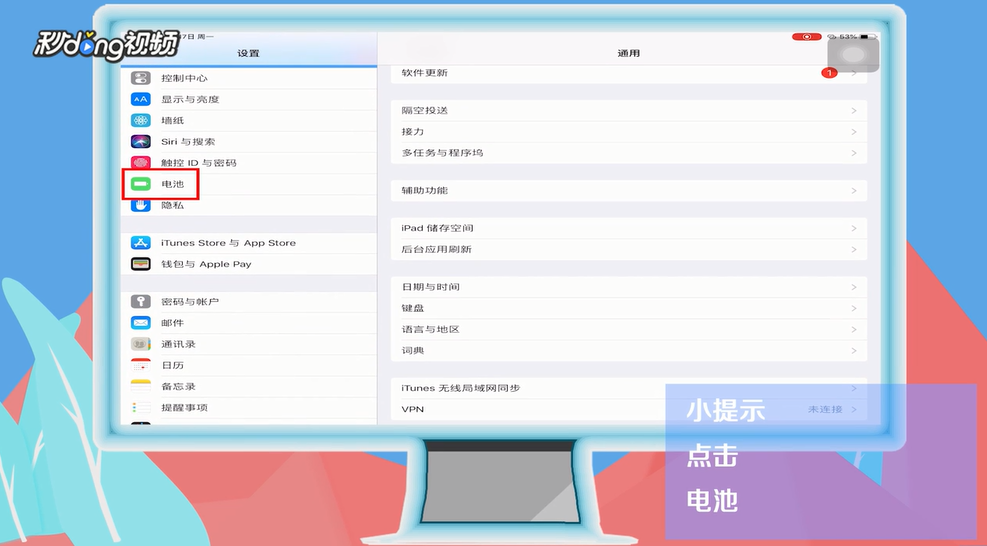Tap the Touch ID fingerprint icon
Viewport: 987px width, 546px height.
click(140, 162)
